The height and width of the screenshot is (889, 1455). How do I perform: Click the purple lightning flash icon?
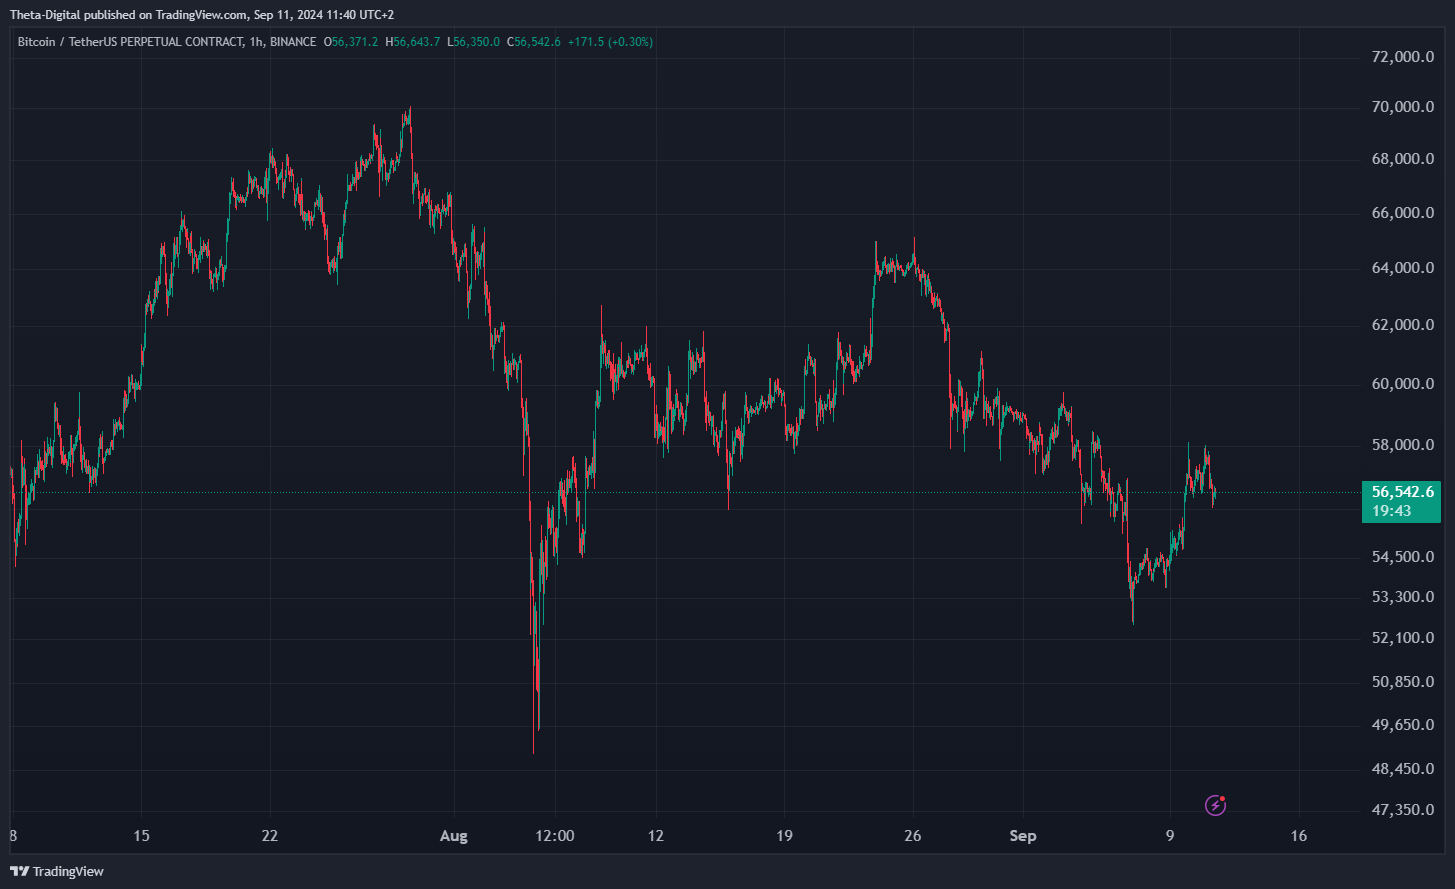click(1215, 805)
